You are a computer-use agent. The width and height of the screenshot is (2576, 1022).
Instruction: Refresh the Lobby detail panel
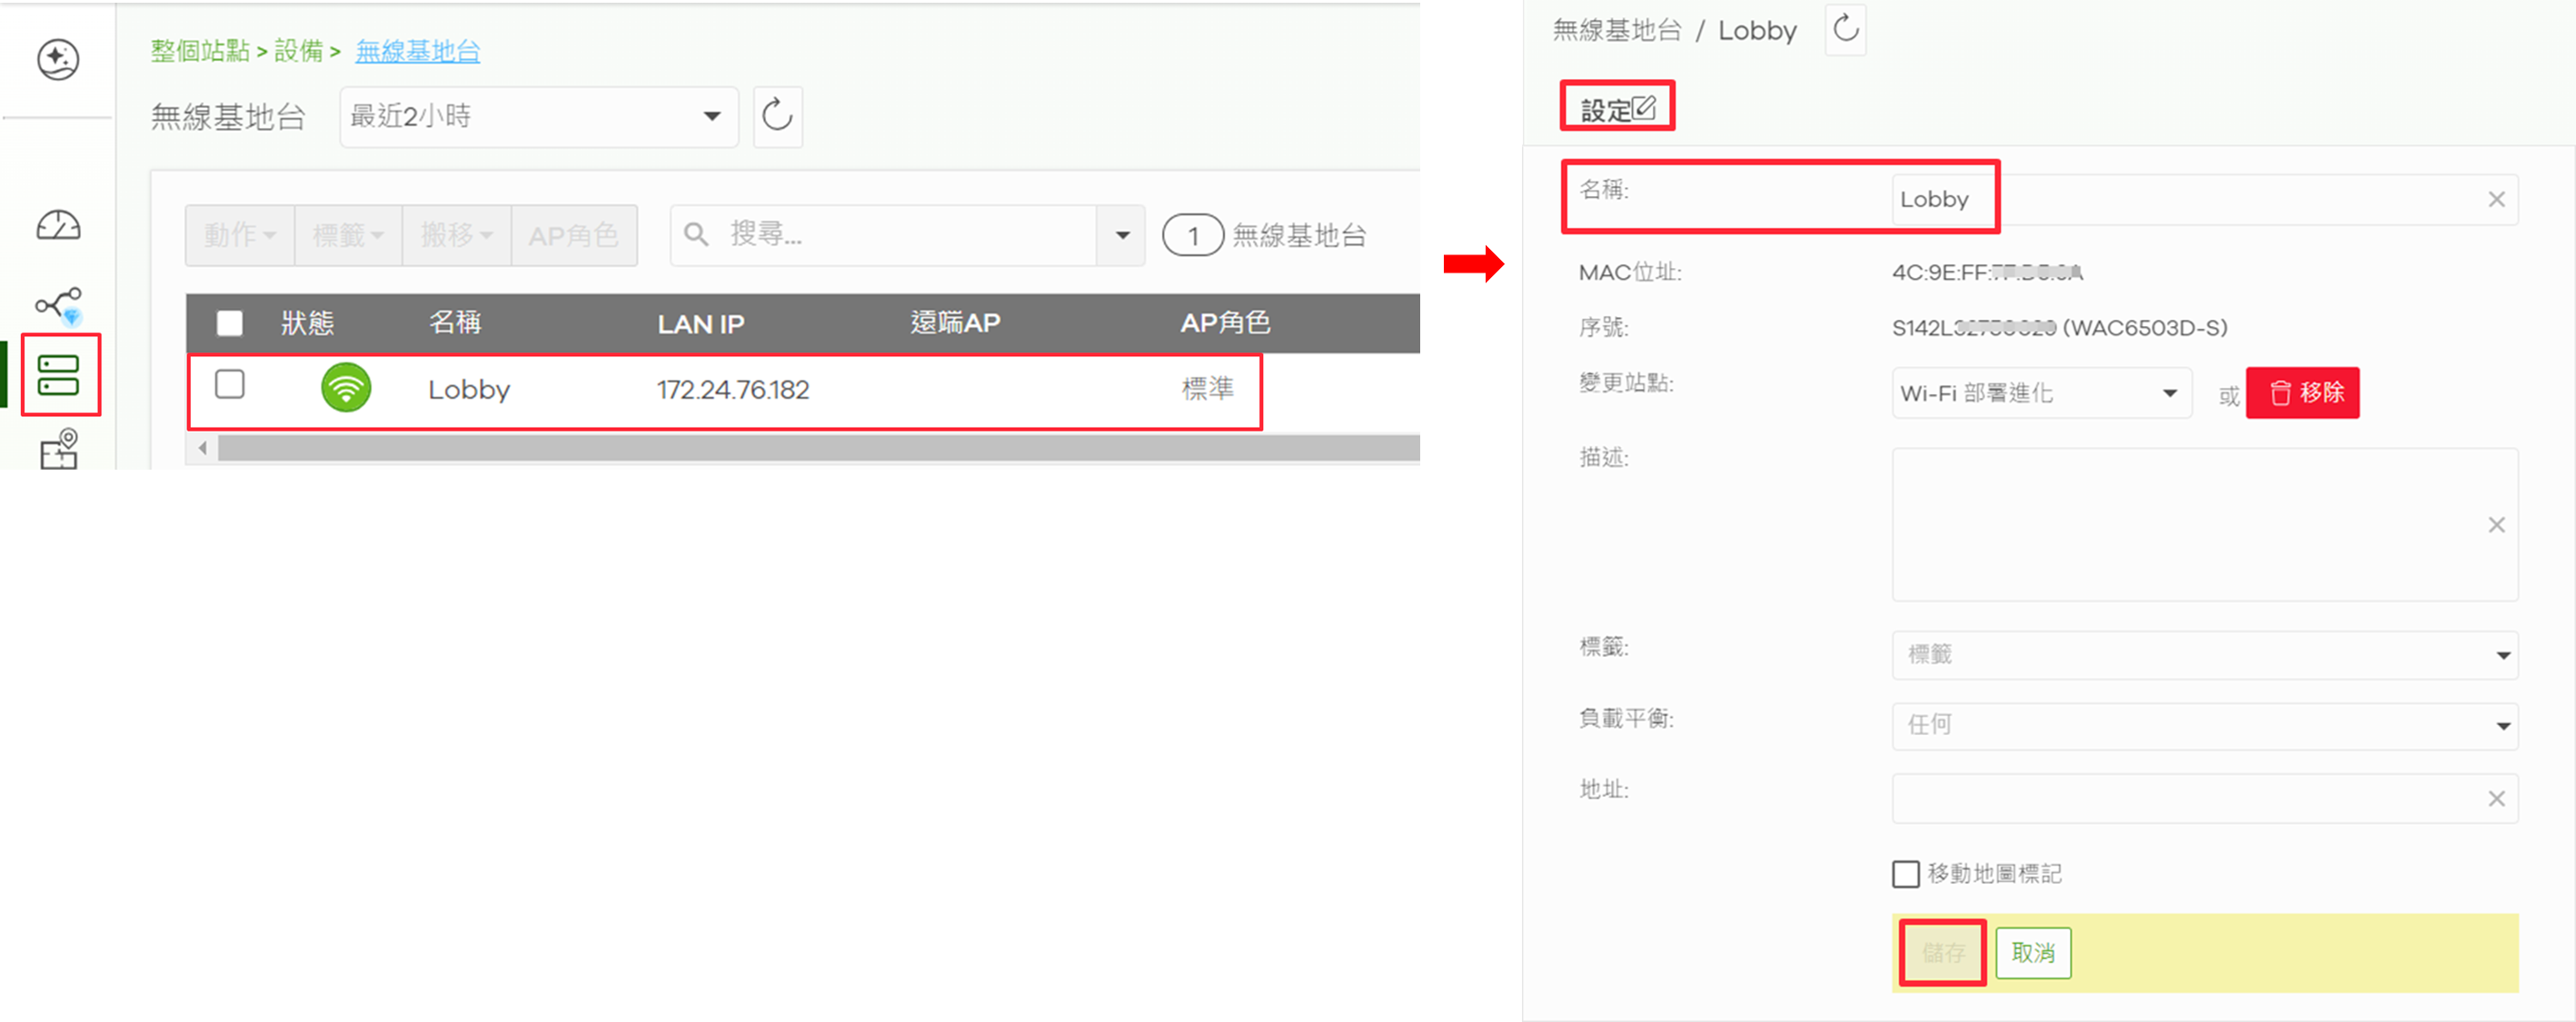pyautogui.click(x=1845, y=28)
